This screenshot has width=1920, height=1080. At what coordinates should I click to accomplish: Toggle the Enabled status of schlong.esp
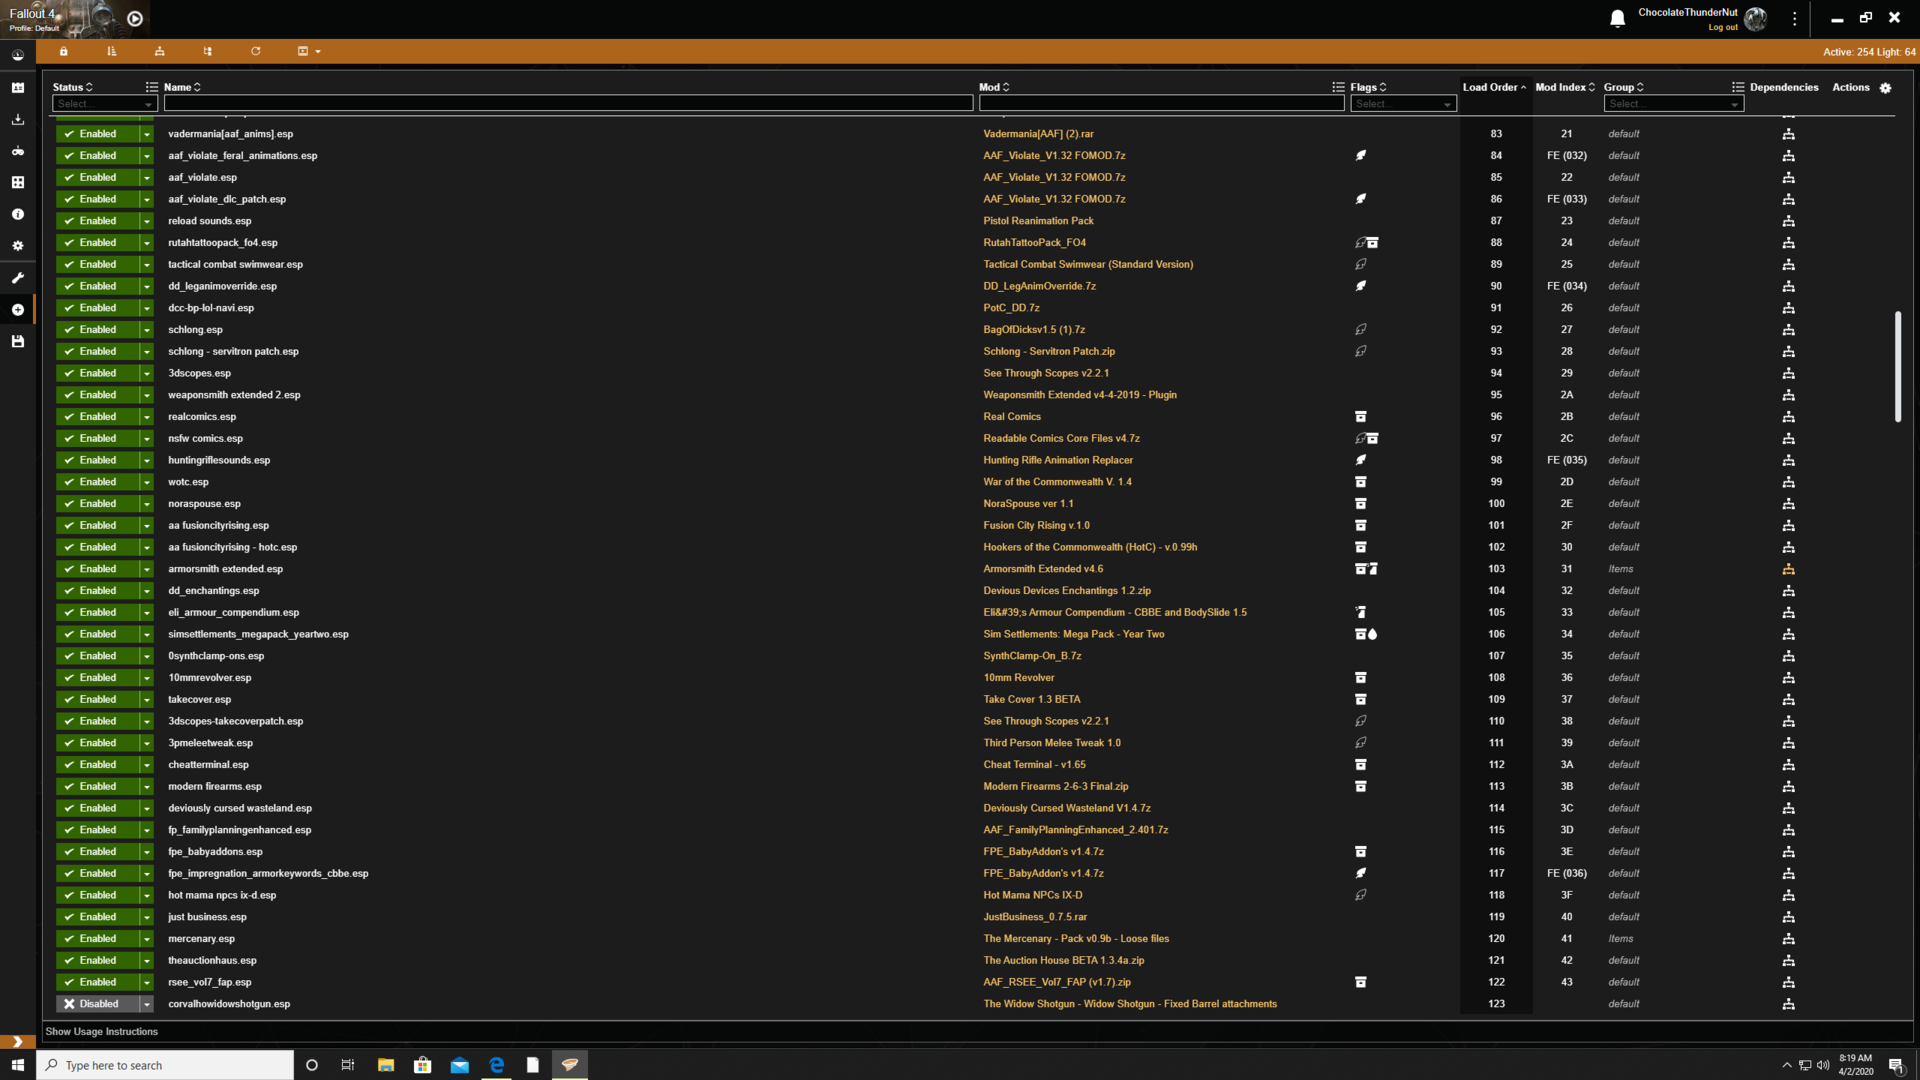click(97, 330)
